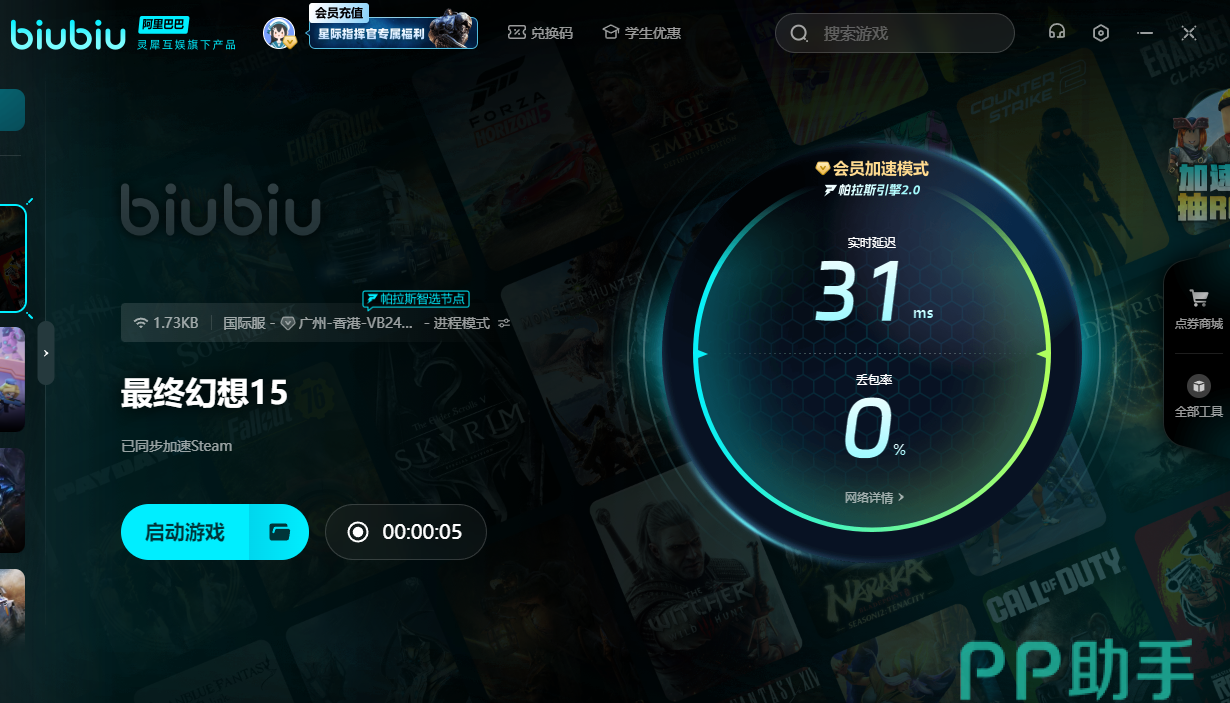1230x703 pixels.
Task: Open the 点券商城 shopping cart
Action: click(x=1198, y=308)
